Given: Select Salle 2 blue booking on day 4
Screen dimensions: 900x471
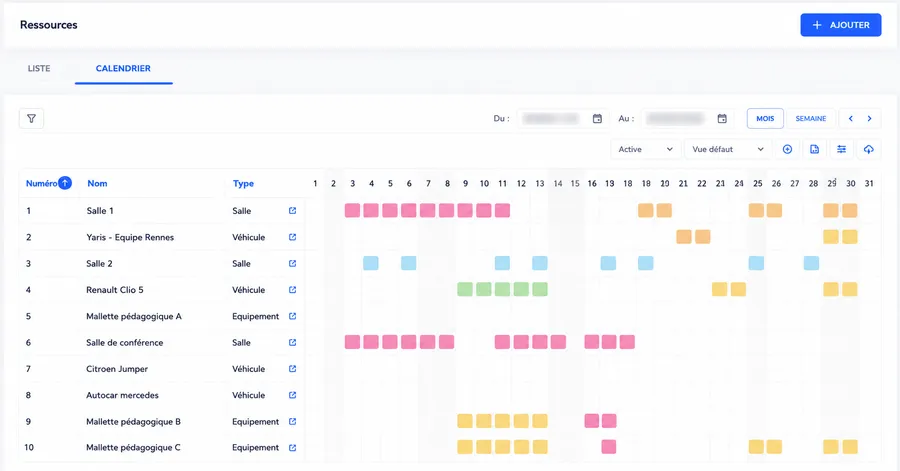Looking at the screenshot, I should pos(371,263).
